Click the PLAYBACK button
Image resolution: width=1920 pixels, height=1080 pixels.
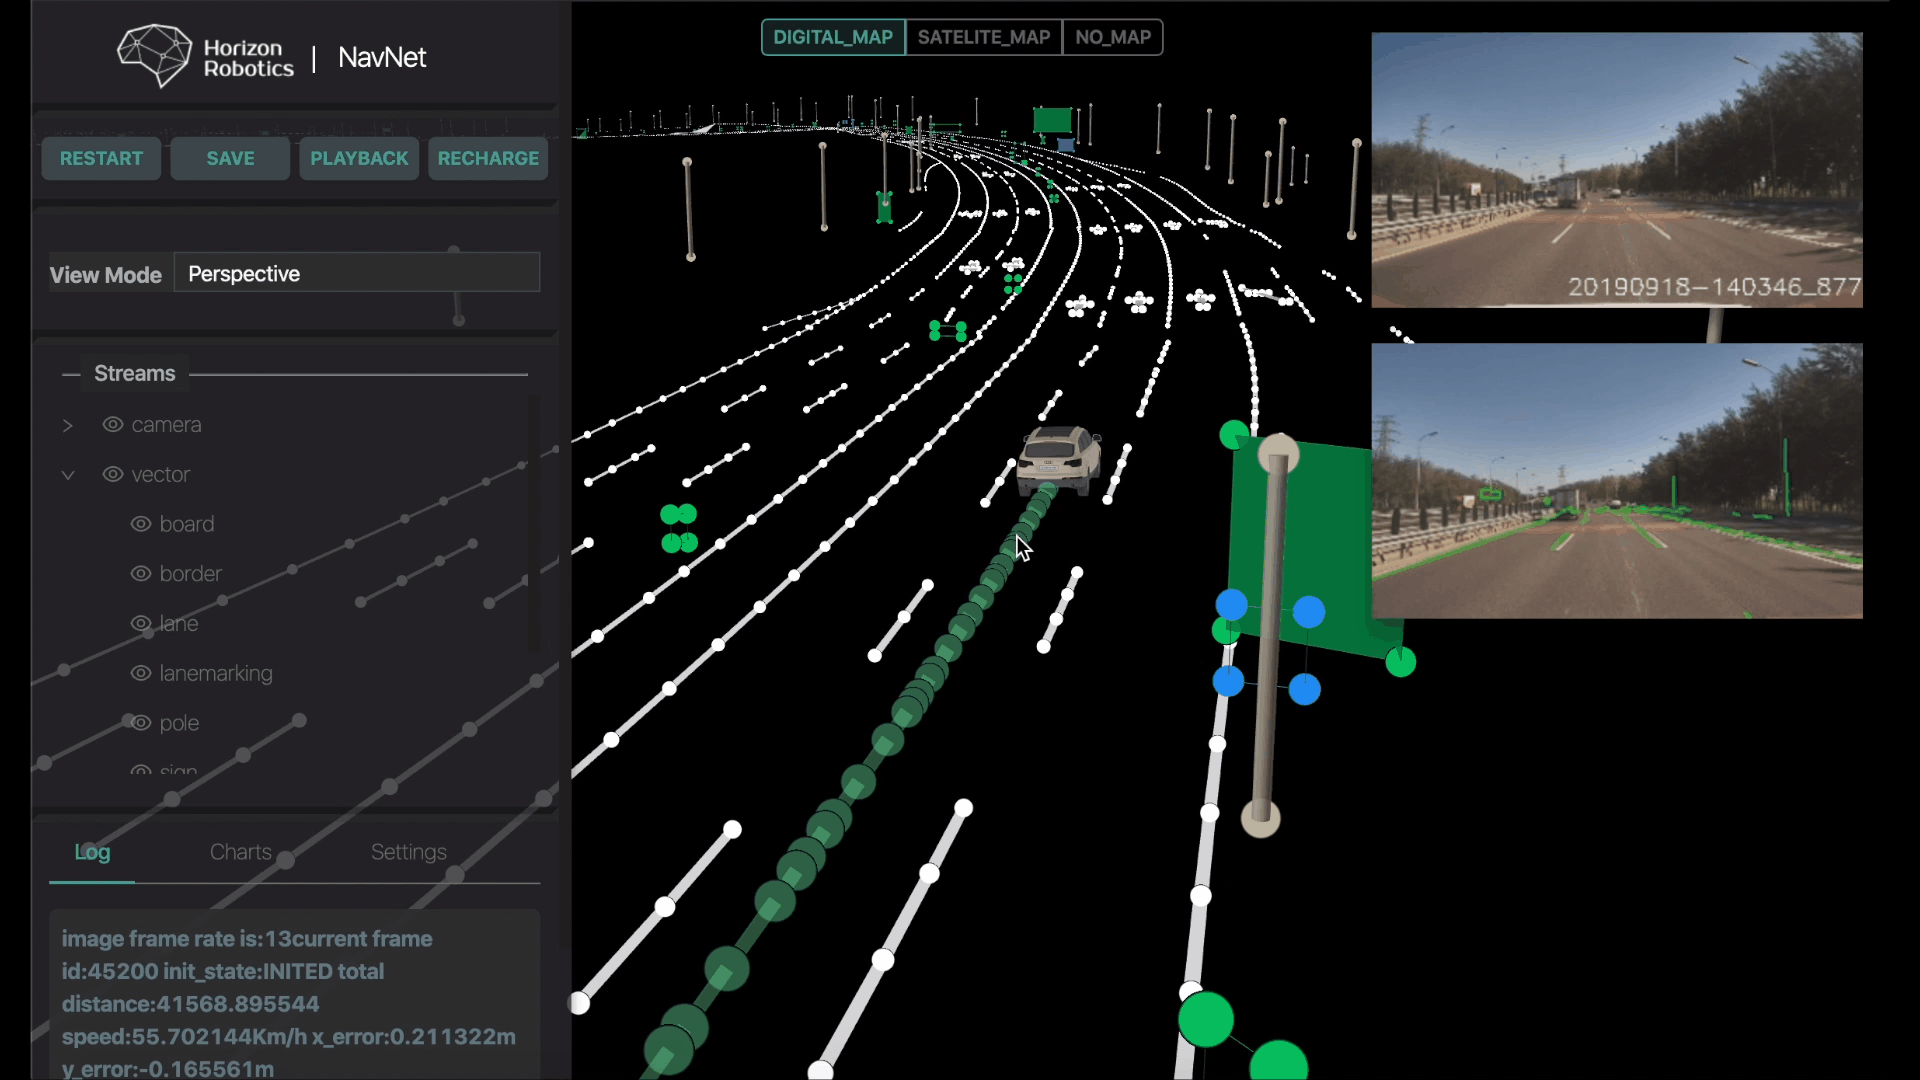(x=359, y=158)
